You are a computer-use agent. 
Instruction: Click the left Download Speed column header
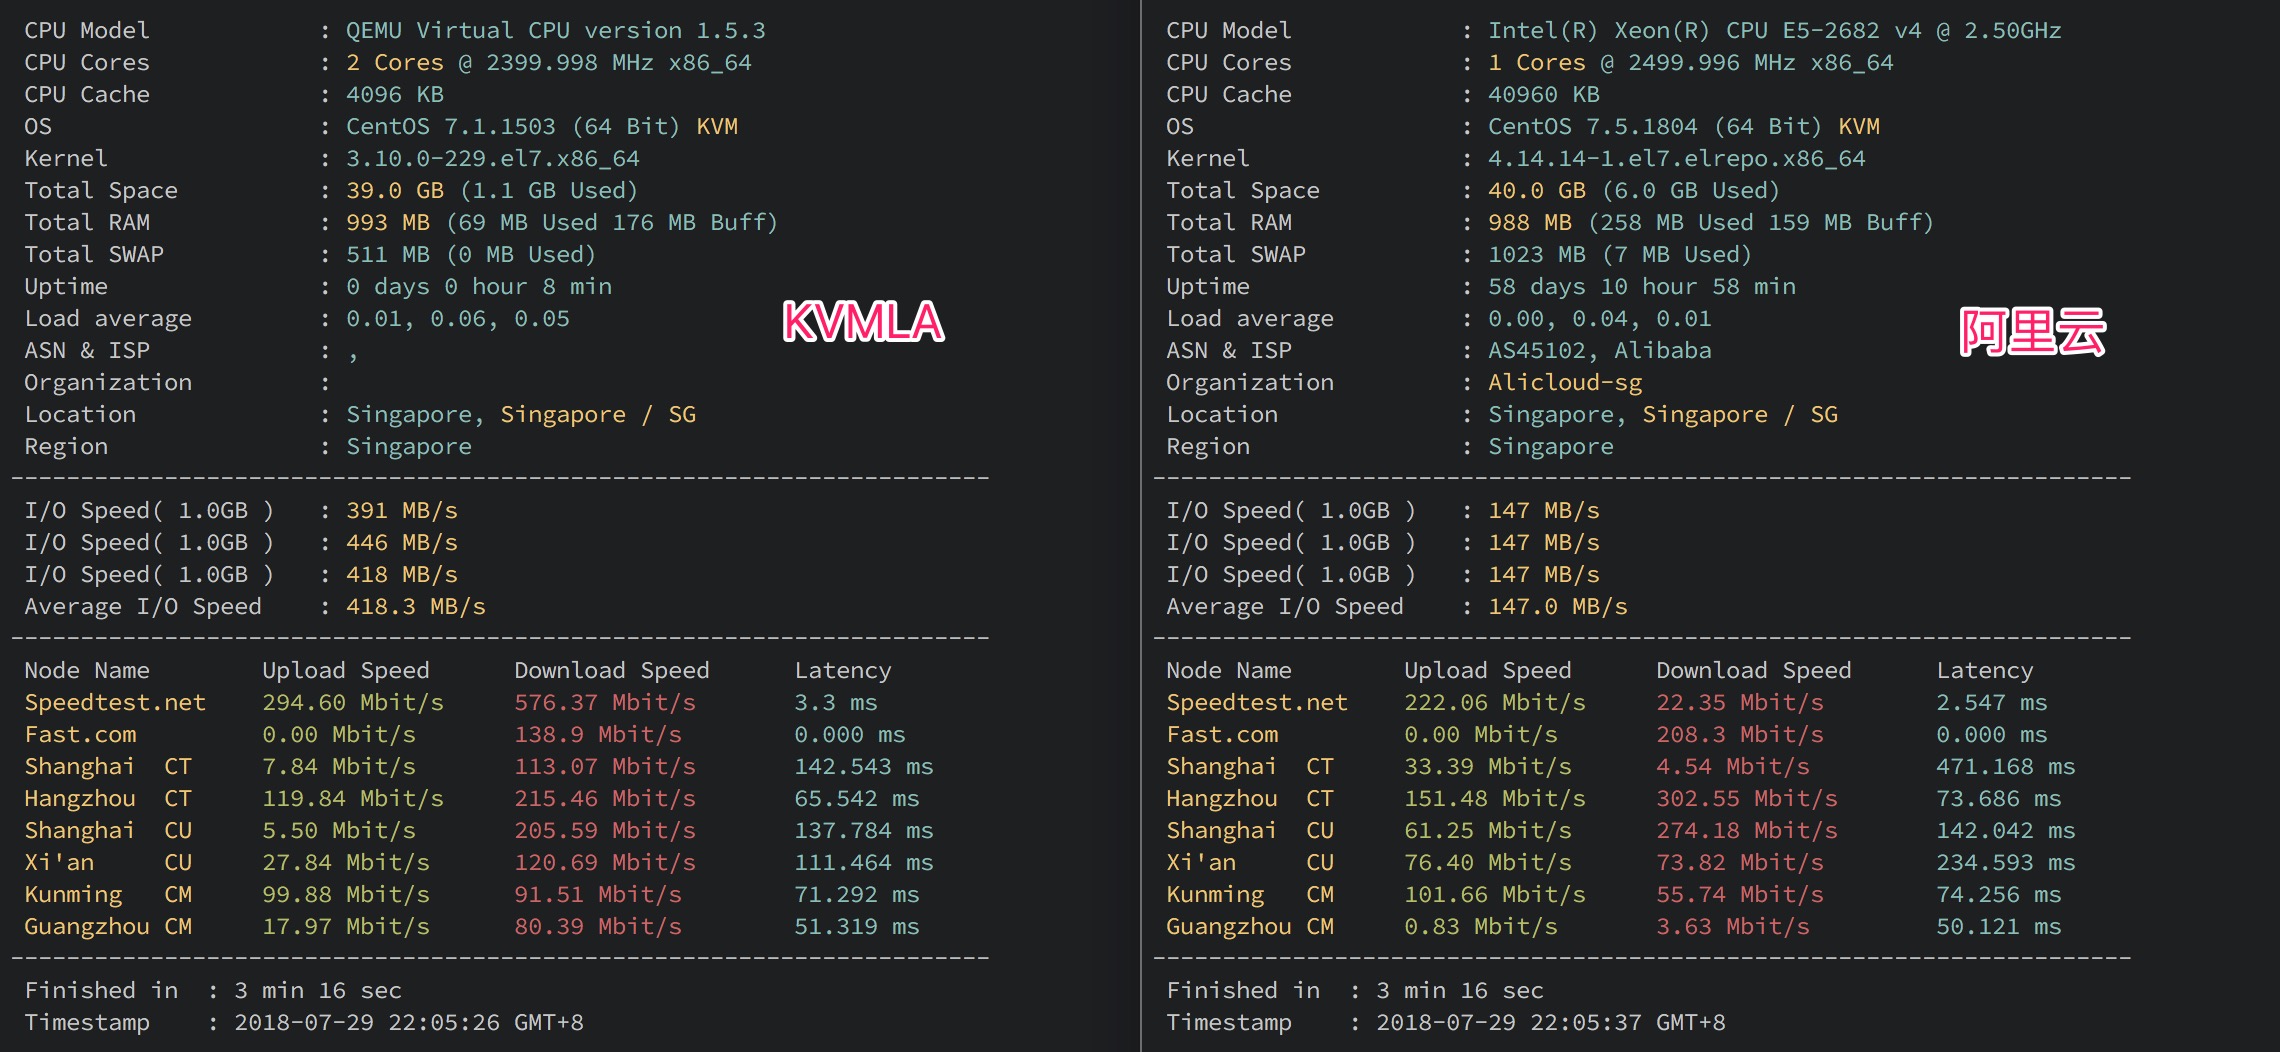pos(611,671)
